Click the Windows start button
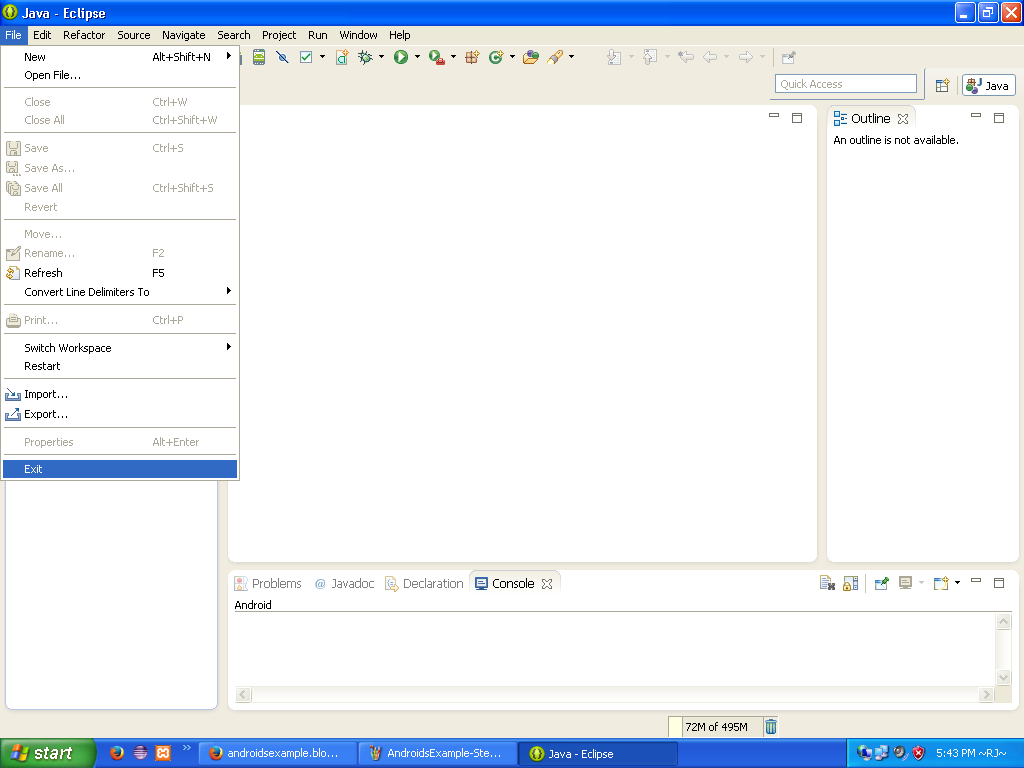The width and height of the screenshot is (1024, 768). [48, 753]
